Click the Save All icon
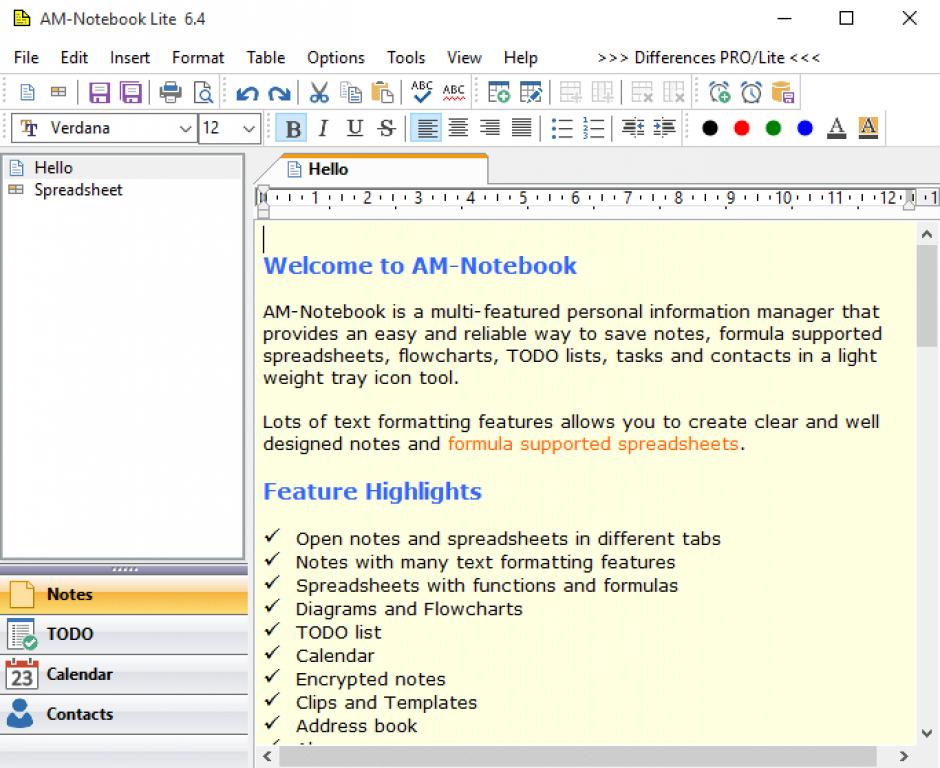 131,92
